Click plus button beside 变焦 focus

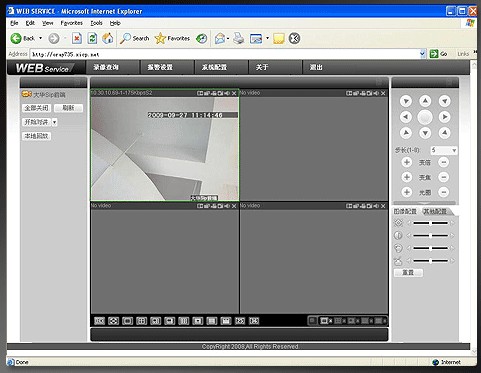pyautogui.click(x=407, y=177)
